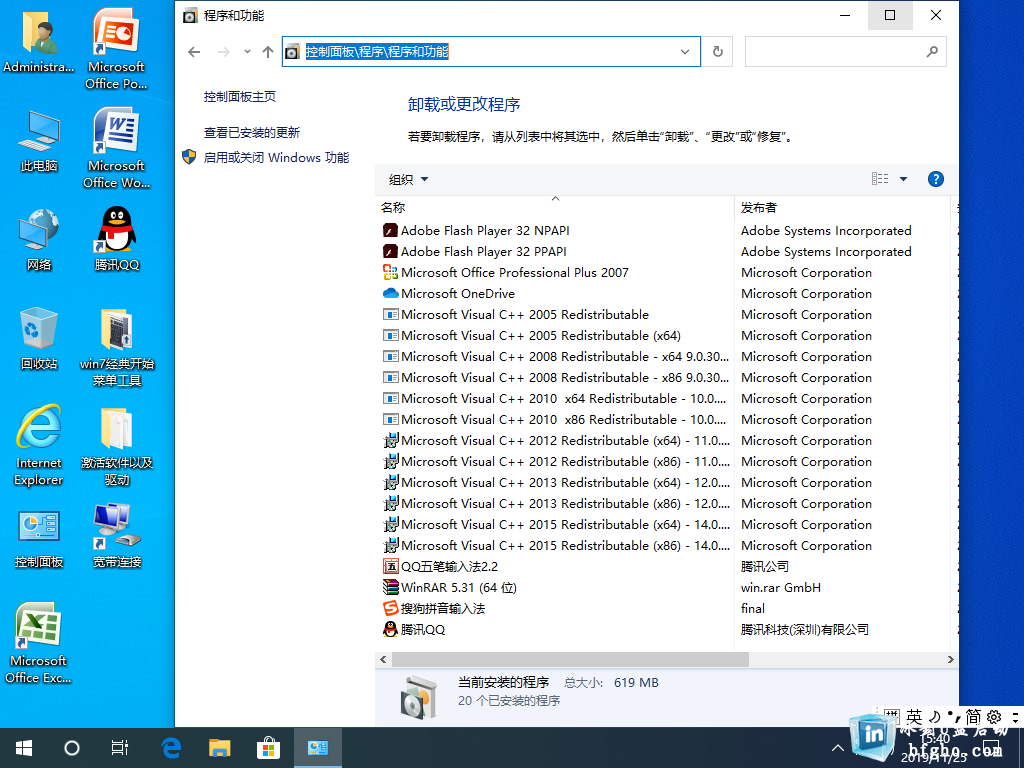Show hidden tray icons chevron
The image size is (1024, 768).
click(x=837, y=748)
